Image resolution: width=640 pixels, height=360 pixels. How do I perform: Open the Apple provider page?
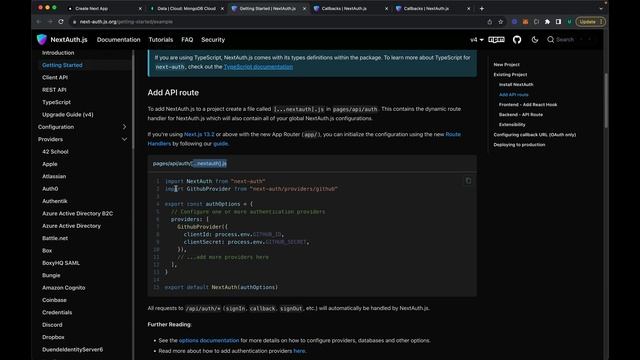50,164
